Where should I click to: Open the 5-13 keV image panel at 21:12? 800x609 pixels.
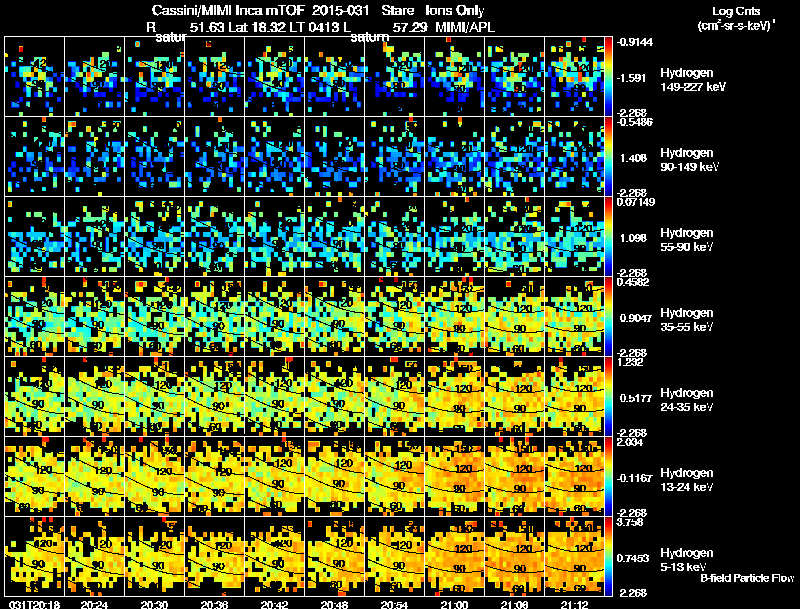point(574,556)
